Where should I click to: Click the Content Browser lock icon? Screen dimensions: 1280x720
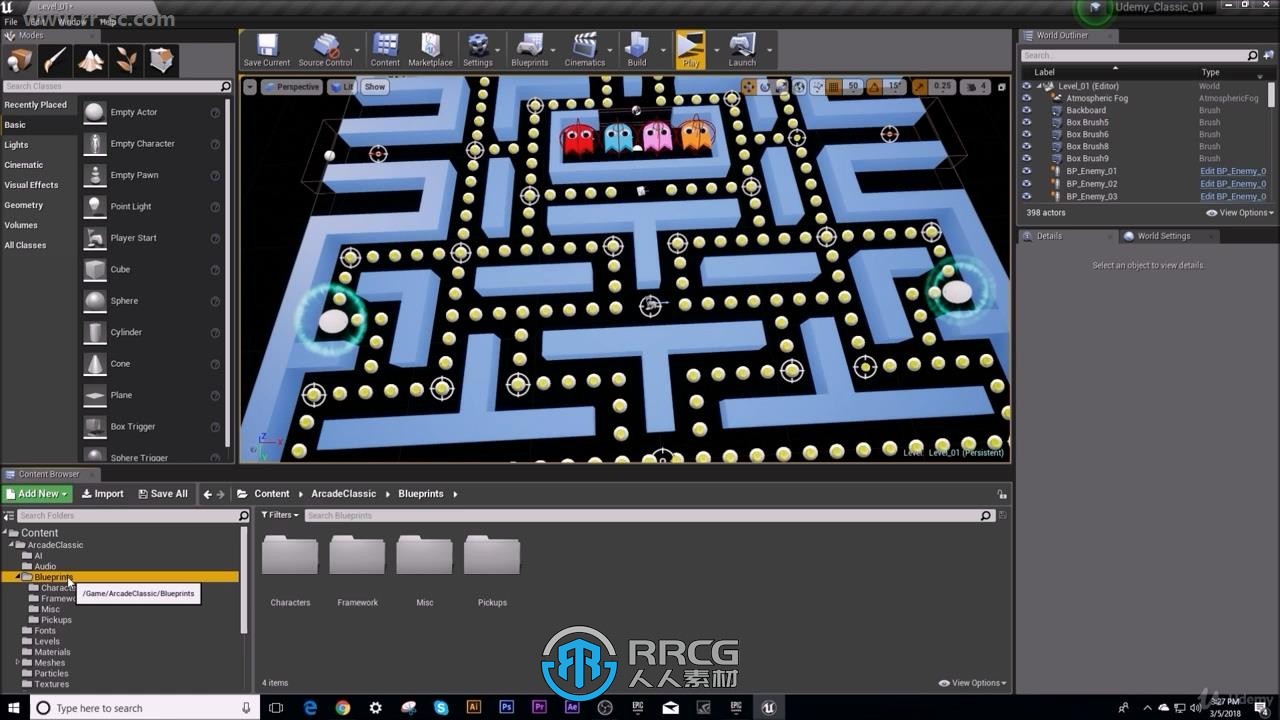tap(1001, 494)
